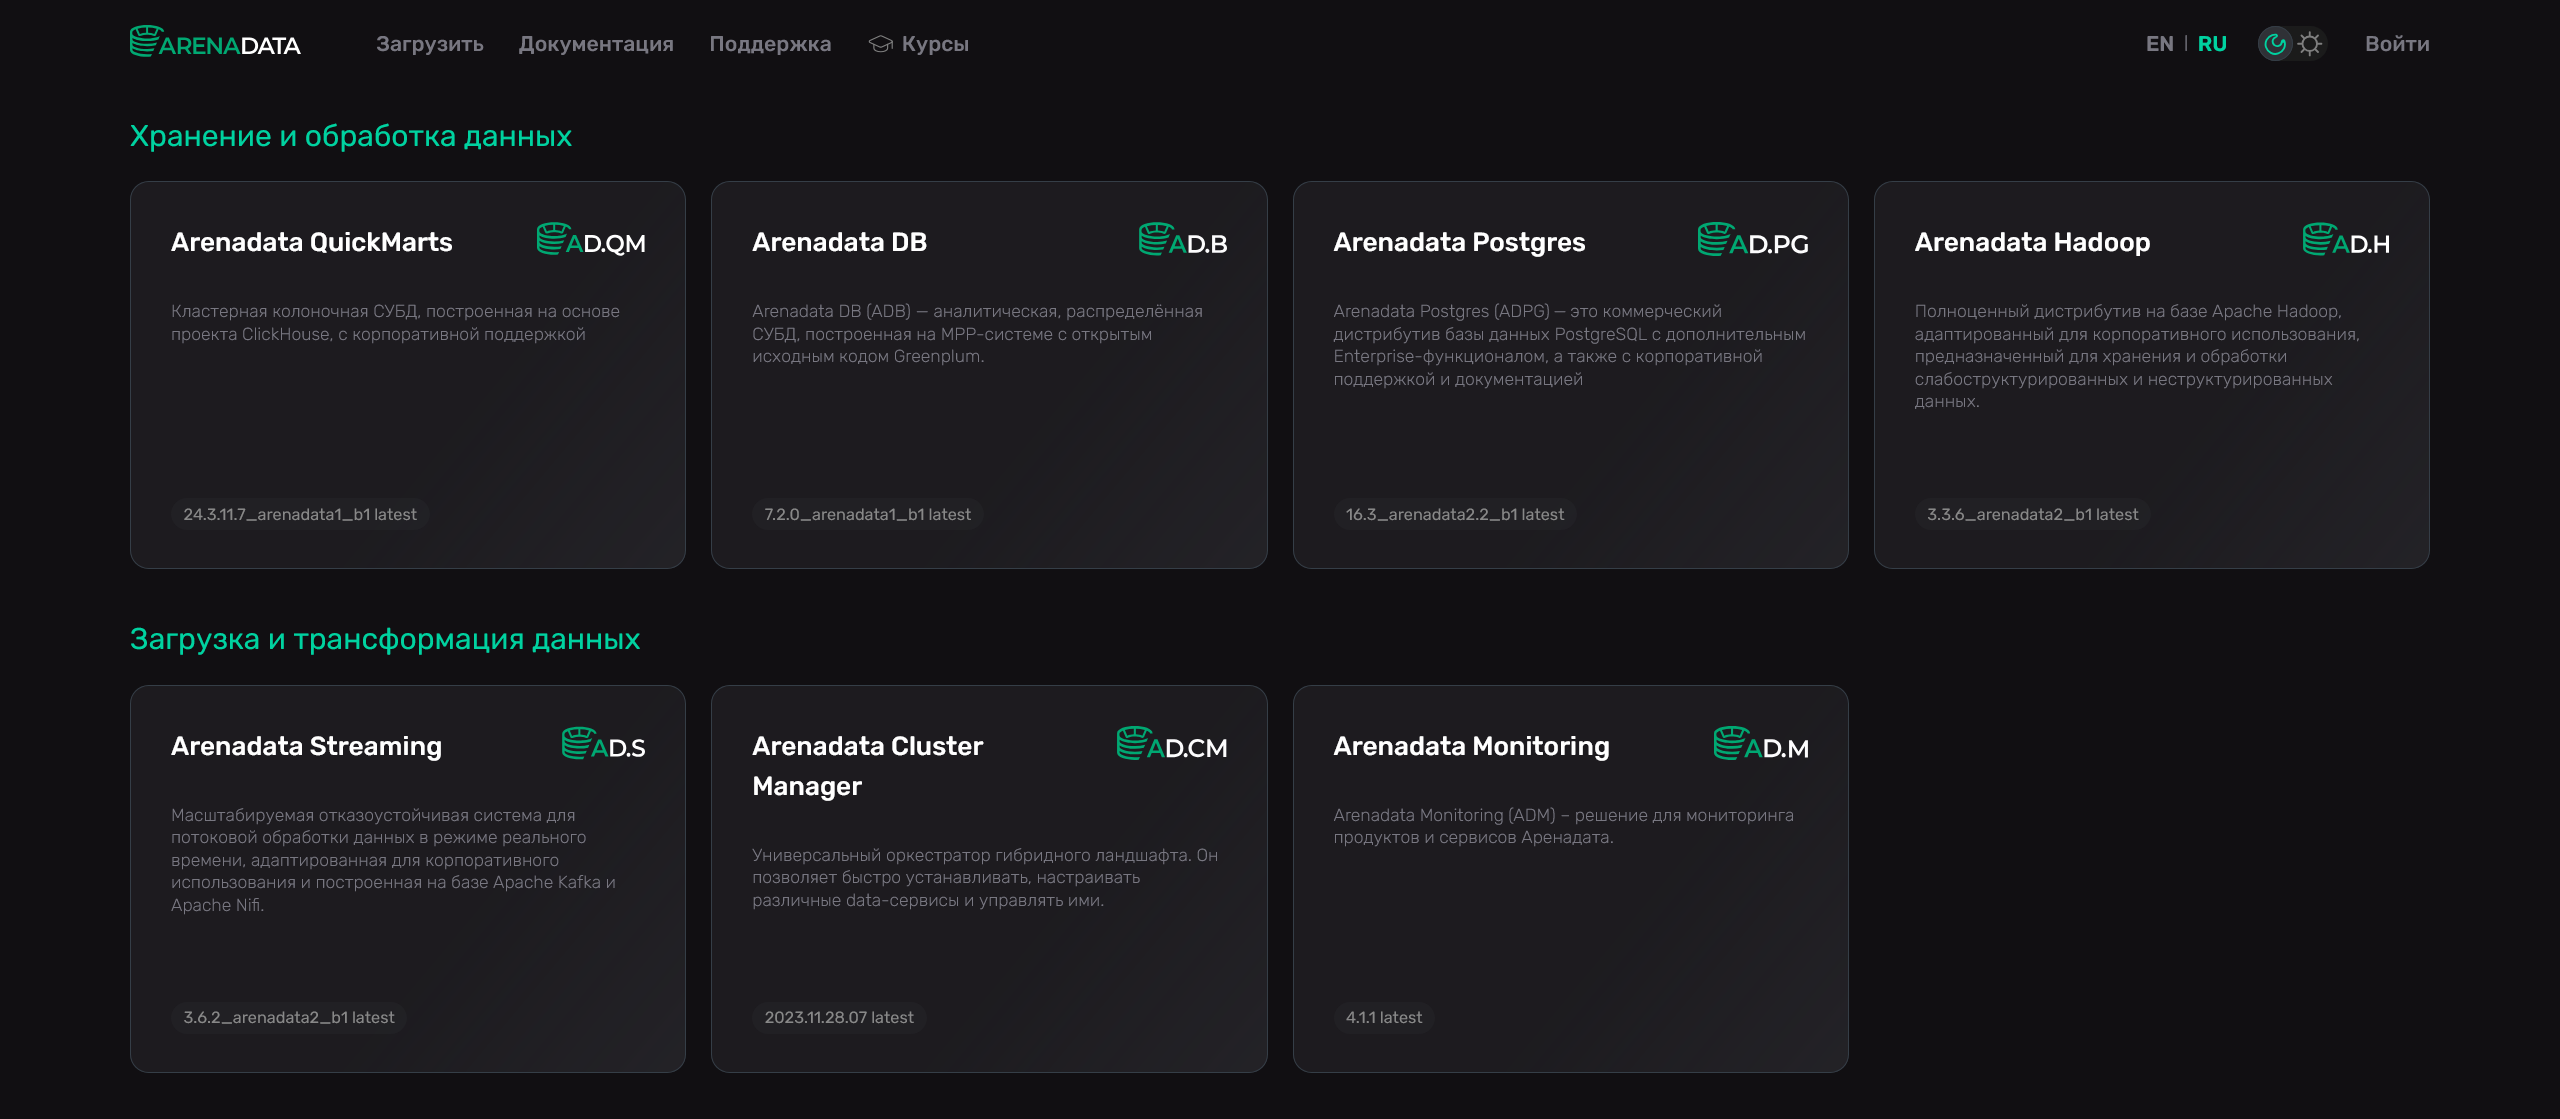Click the AD.QM product logo
The width and height of the screenshot is (2560, 1119).
(x=591, y=240)
